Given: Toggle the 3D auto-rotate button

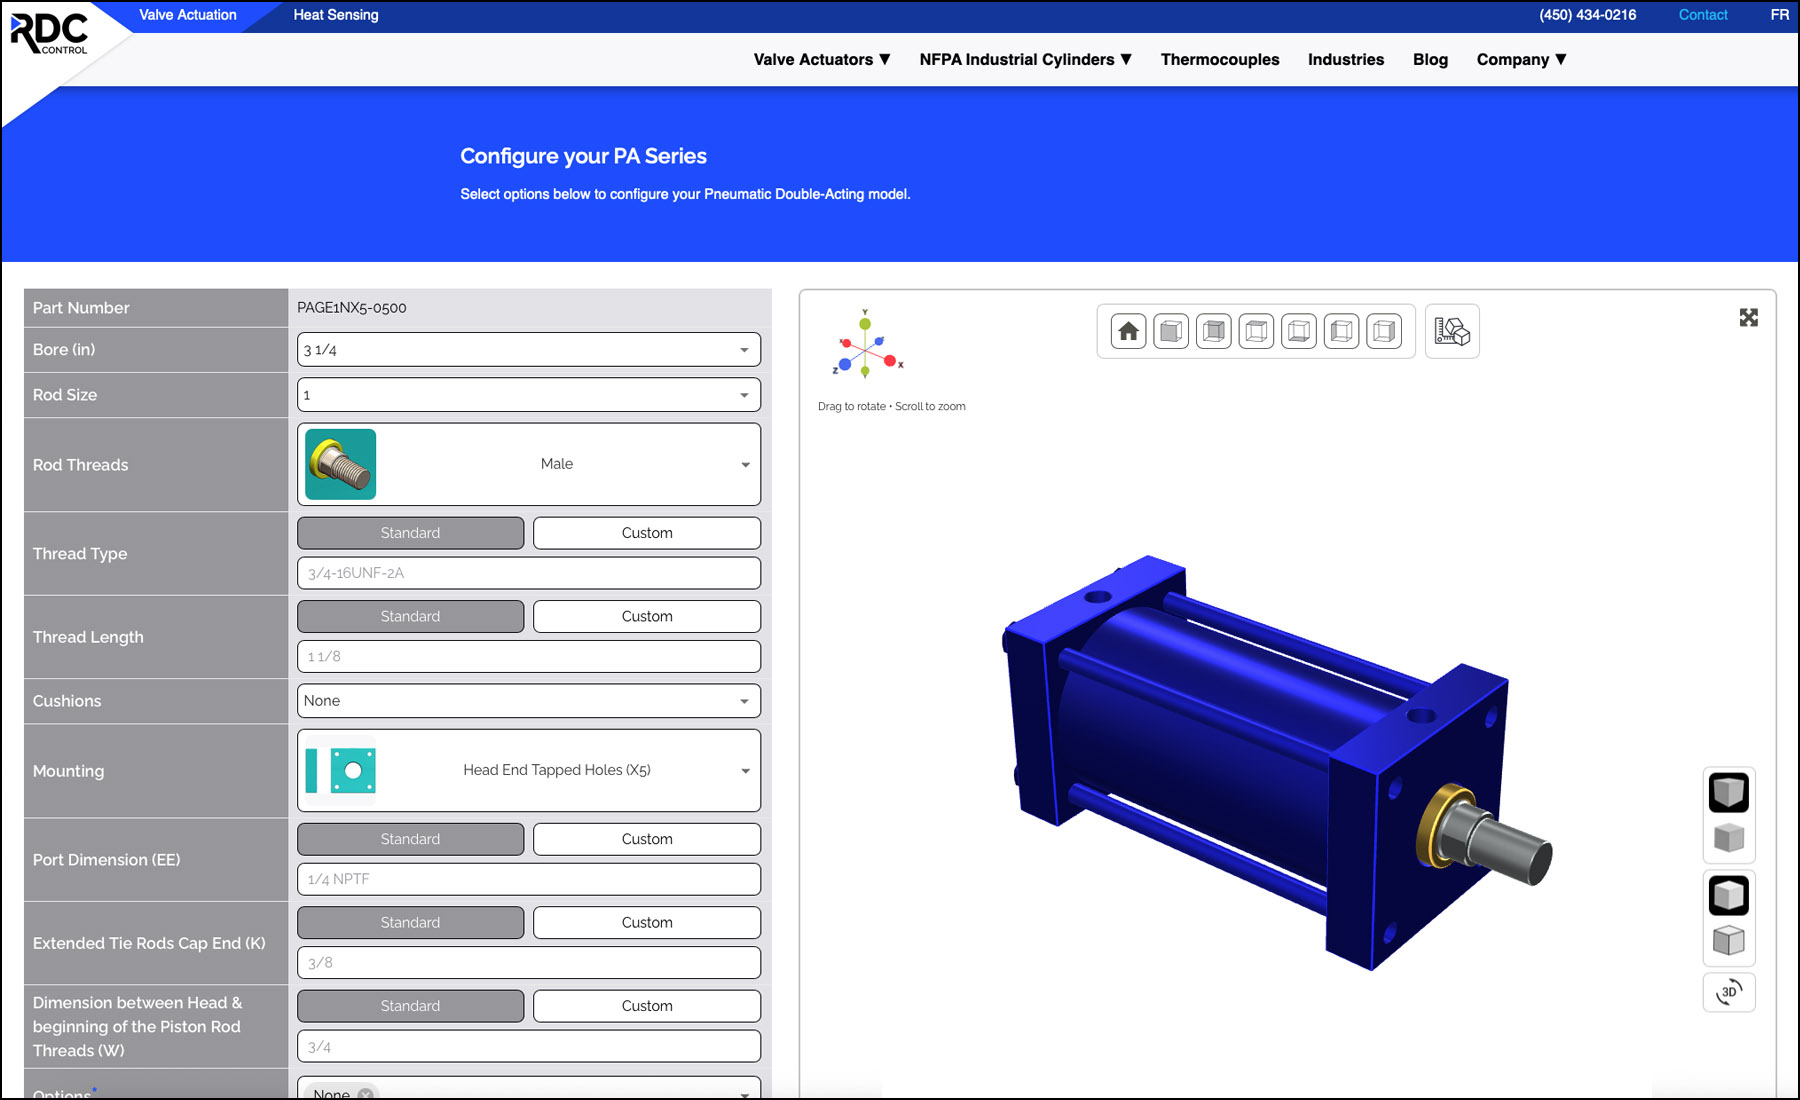Looking at the screenshot, I should [1729, 992].
